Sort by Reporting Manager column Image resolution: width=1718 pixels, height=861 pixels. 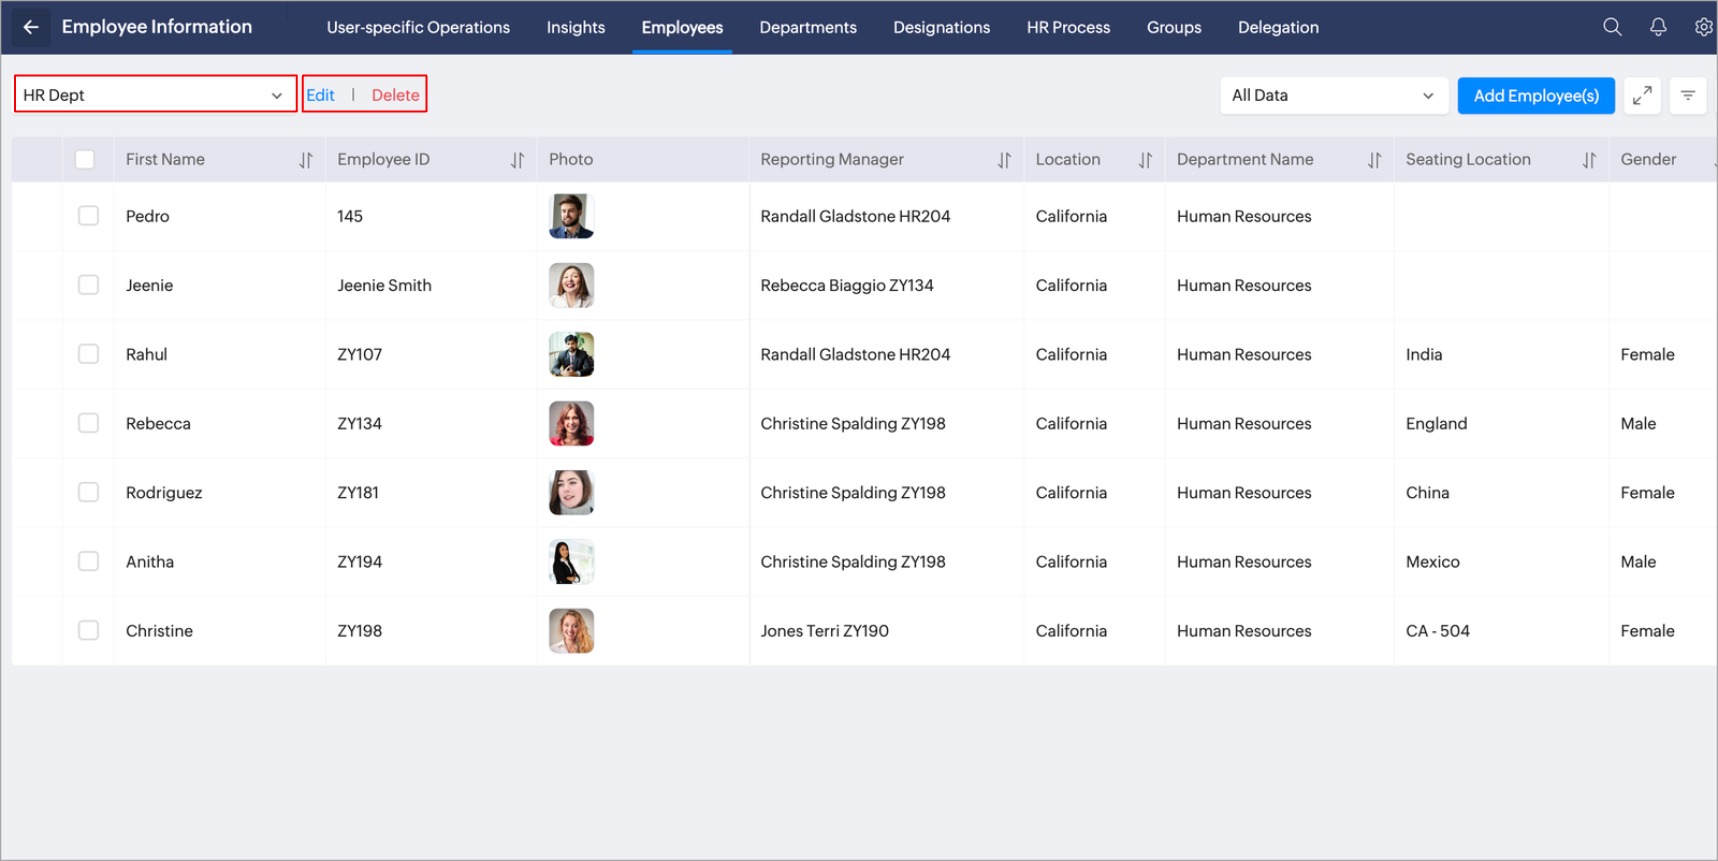1004,160
